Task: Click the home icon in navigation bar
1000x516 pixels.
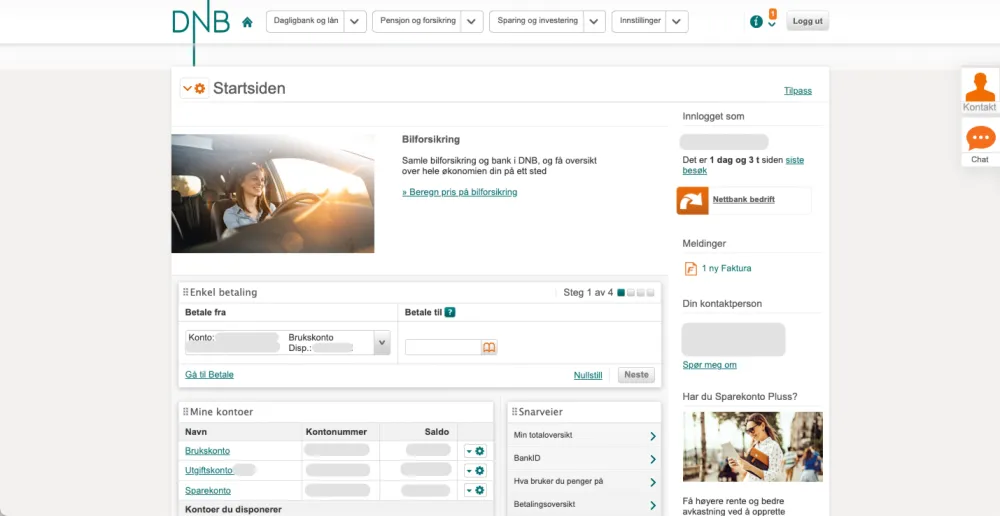Action: [247, 22]
